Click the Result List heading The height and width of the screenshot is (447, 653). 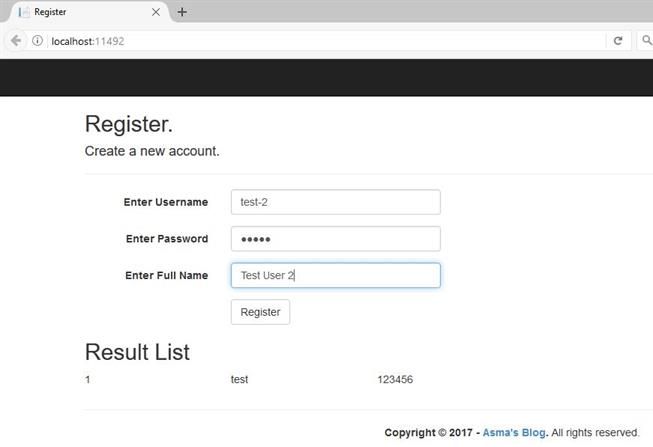137,352
